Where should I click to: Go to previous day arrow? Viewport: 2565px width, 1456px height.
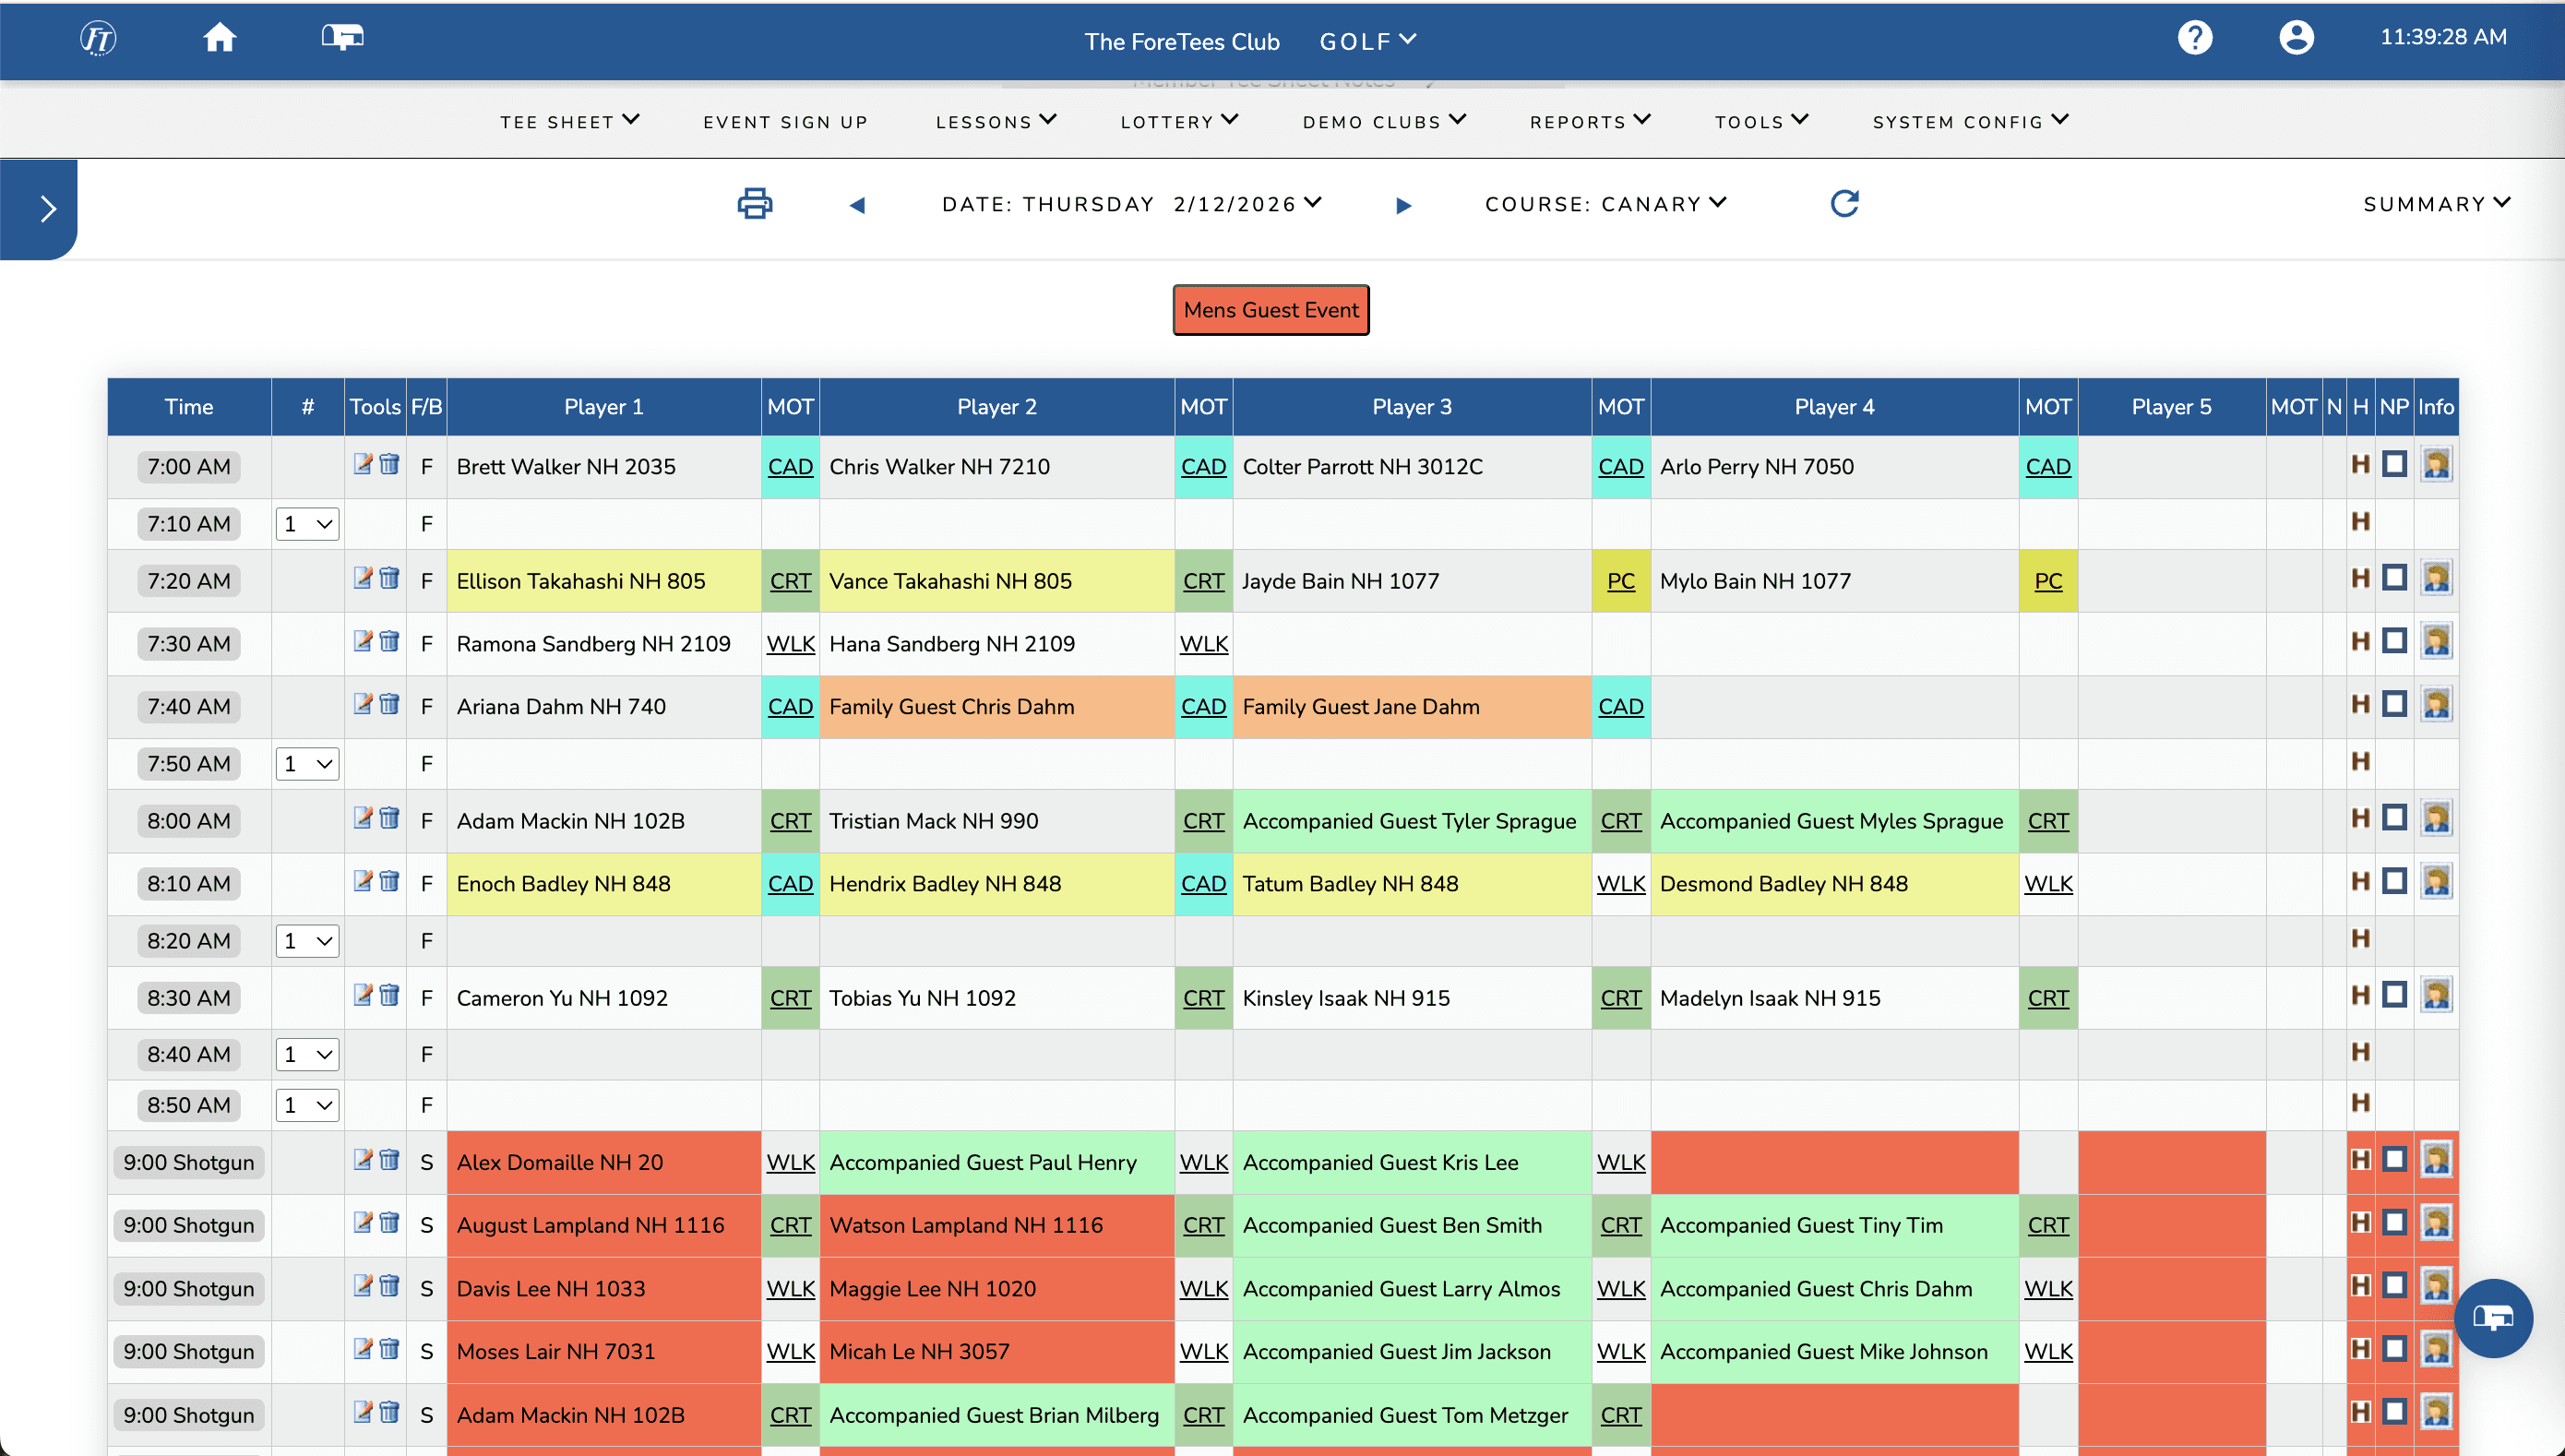click(x=857, y=205)
